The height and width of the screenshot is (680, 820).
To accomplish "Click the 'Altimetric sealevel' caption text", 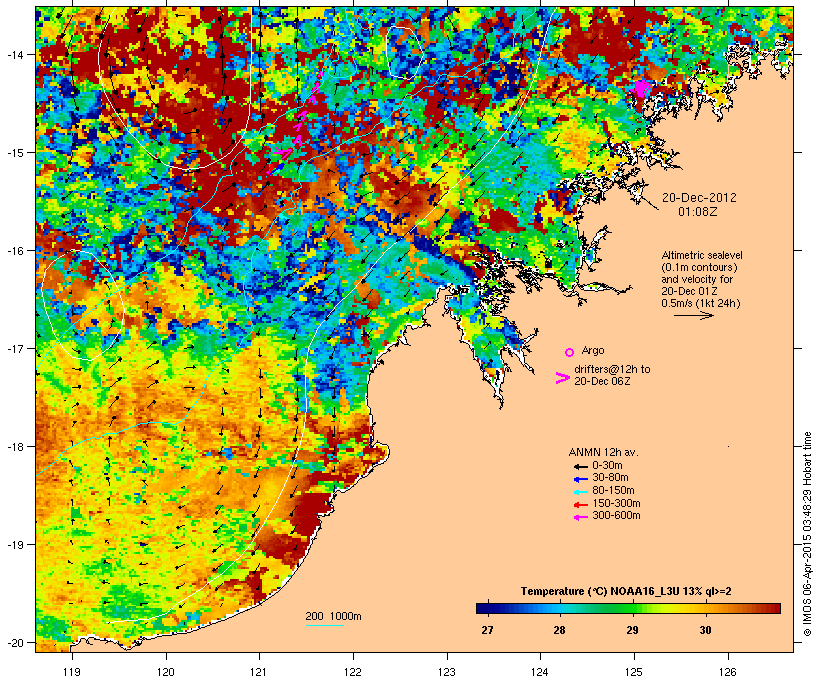I will (x=702, y=255).
